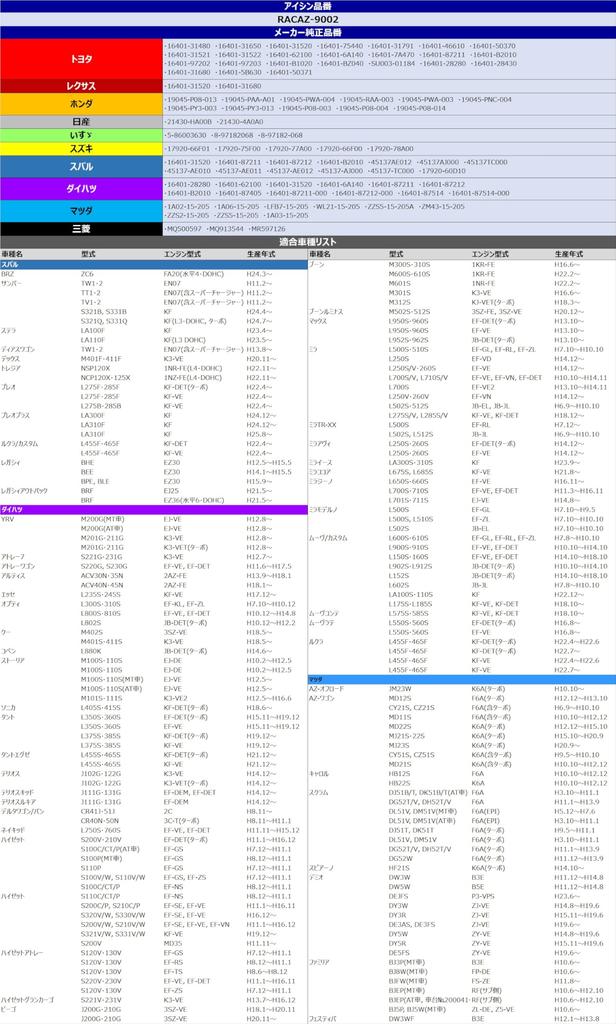Select the ハイゼットグランカーゴ vehicle name
The width and height of the screenshot is (616, 1024).
(x=27, y=1000)
